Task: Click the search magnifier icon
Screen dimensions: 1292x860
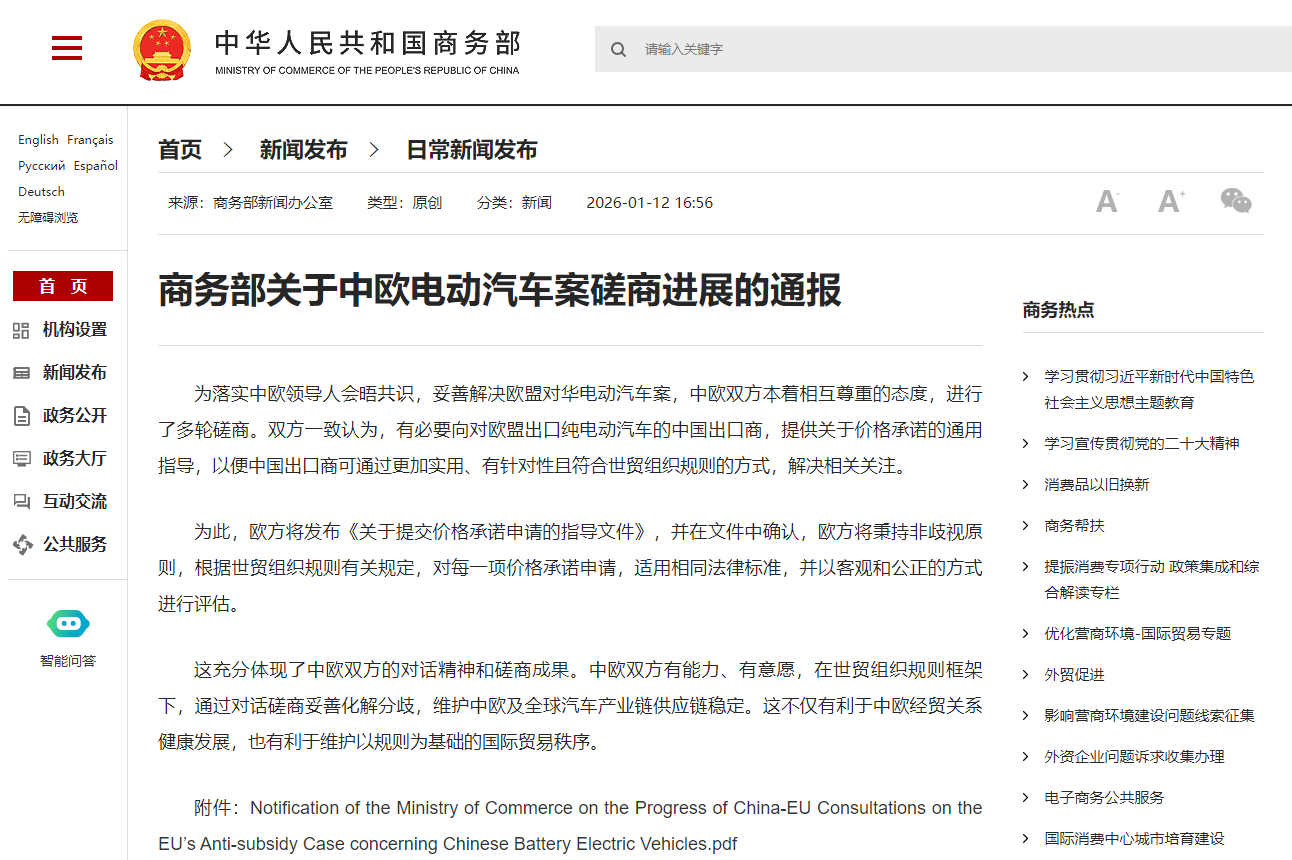Action: (618, 49)
